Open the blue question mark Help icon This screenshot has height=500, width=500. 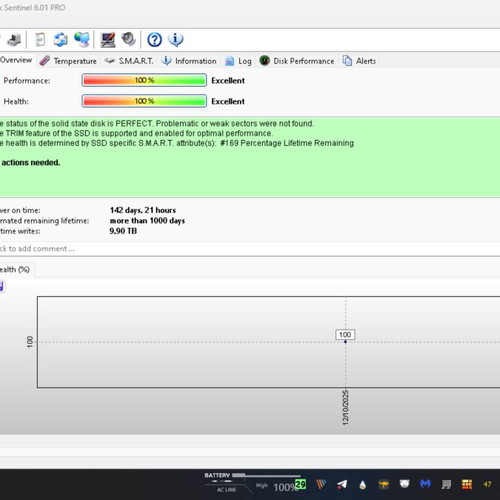click(154, 40)
